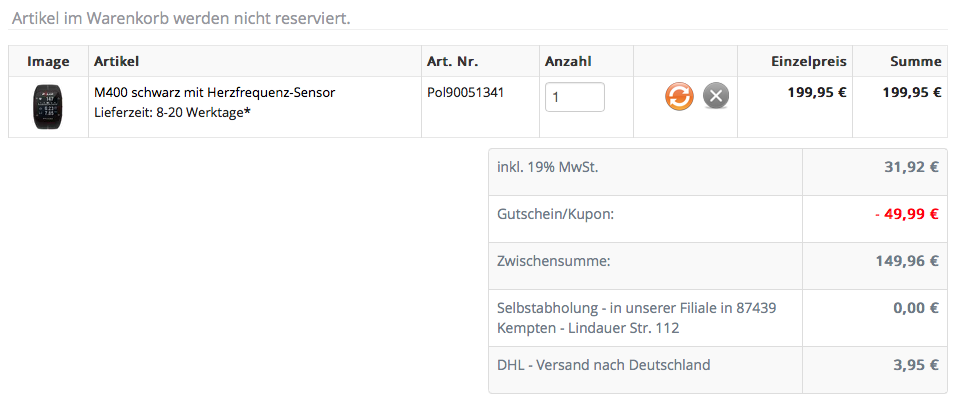965x406 pixels.
Task: Click the Art. Nr. column header
Action: pos(454,62)
